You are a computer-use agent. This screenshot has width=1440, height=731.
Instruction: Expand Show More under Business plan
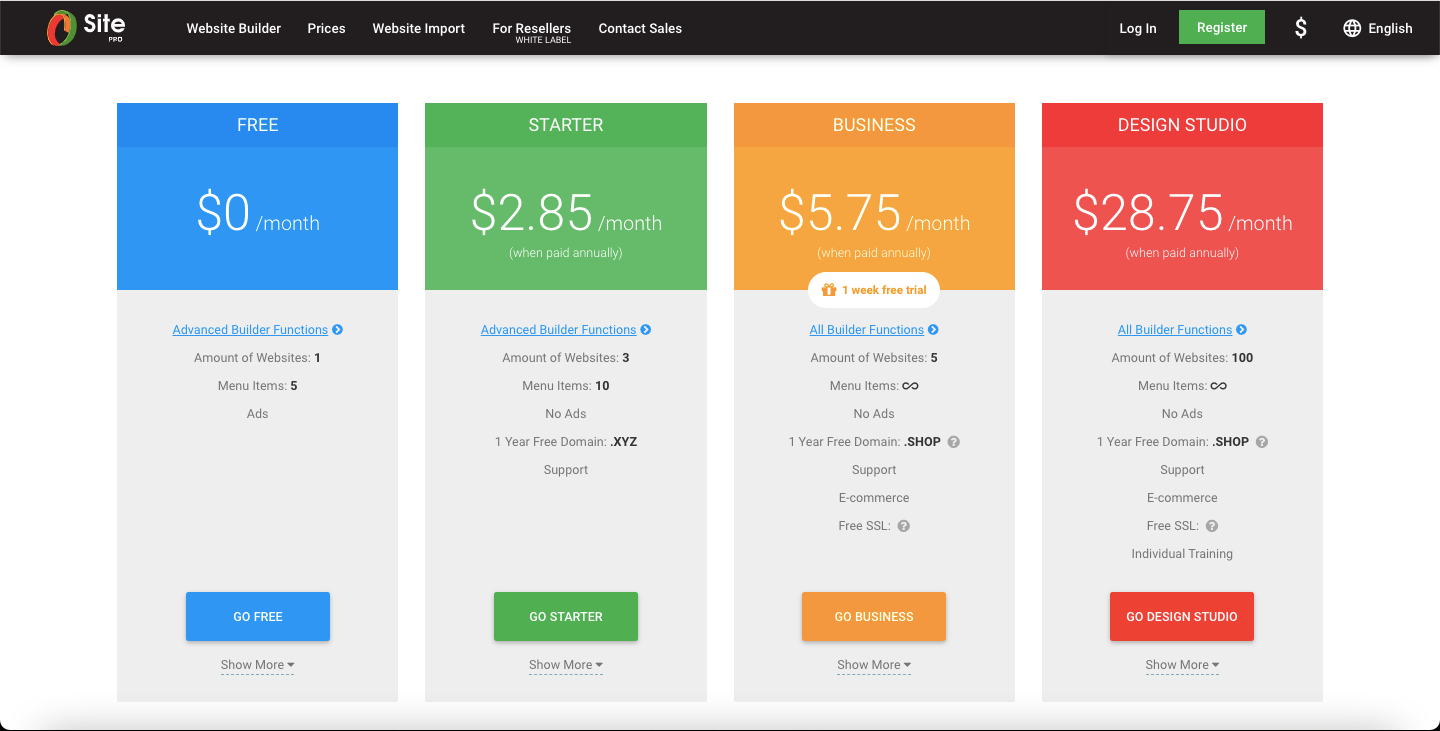874,665
